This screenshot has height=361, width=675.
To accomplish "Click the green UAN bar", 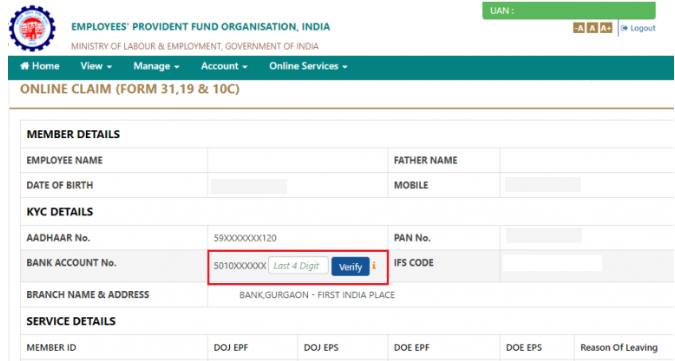I will [569, 11].
